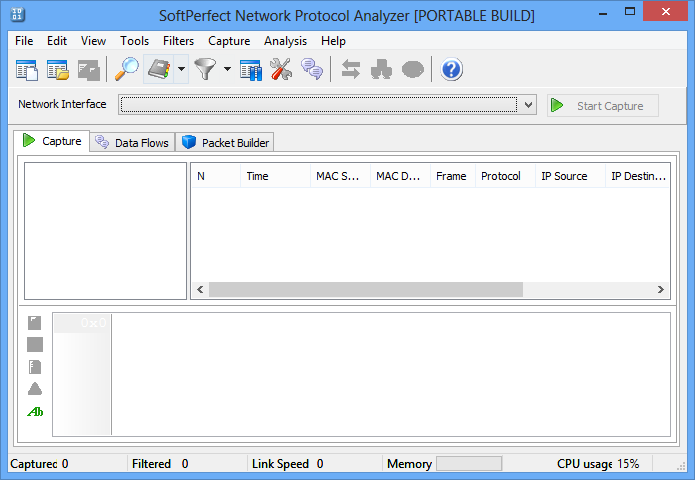Viewport: 695px width, 480px height.
Task: Click the greyed-out two-arrows toolbar icon
Action: [x=351, y=70]
